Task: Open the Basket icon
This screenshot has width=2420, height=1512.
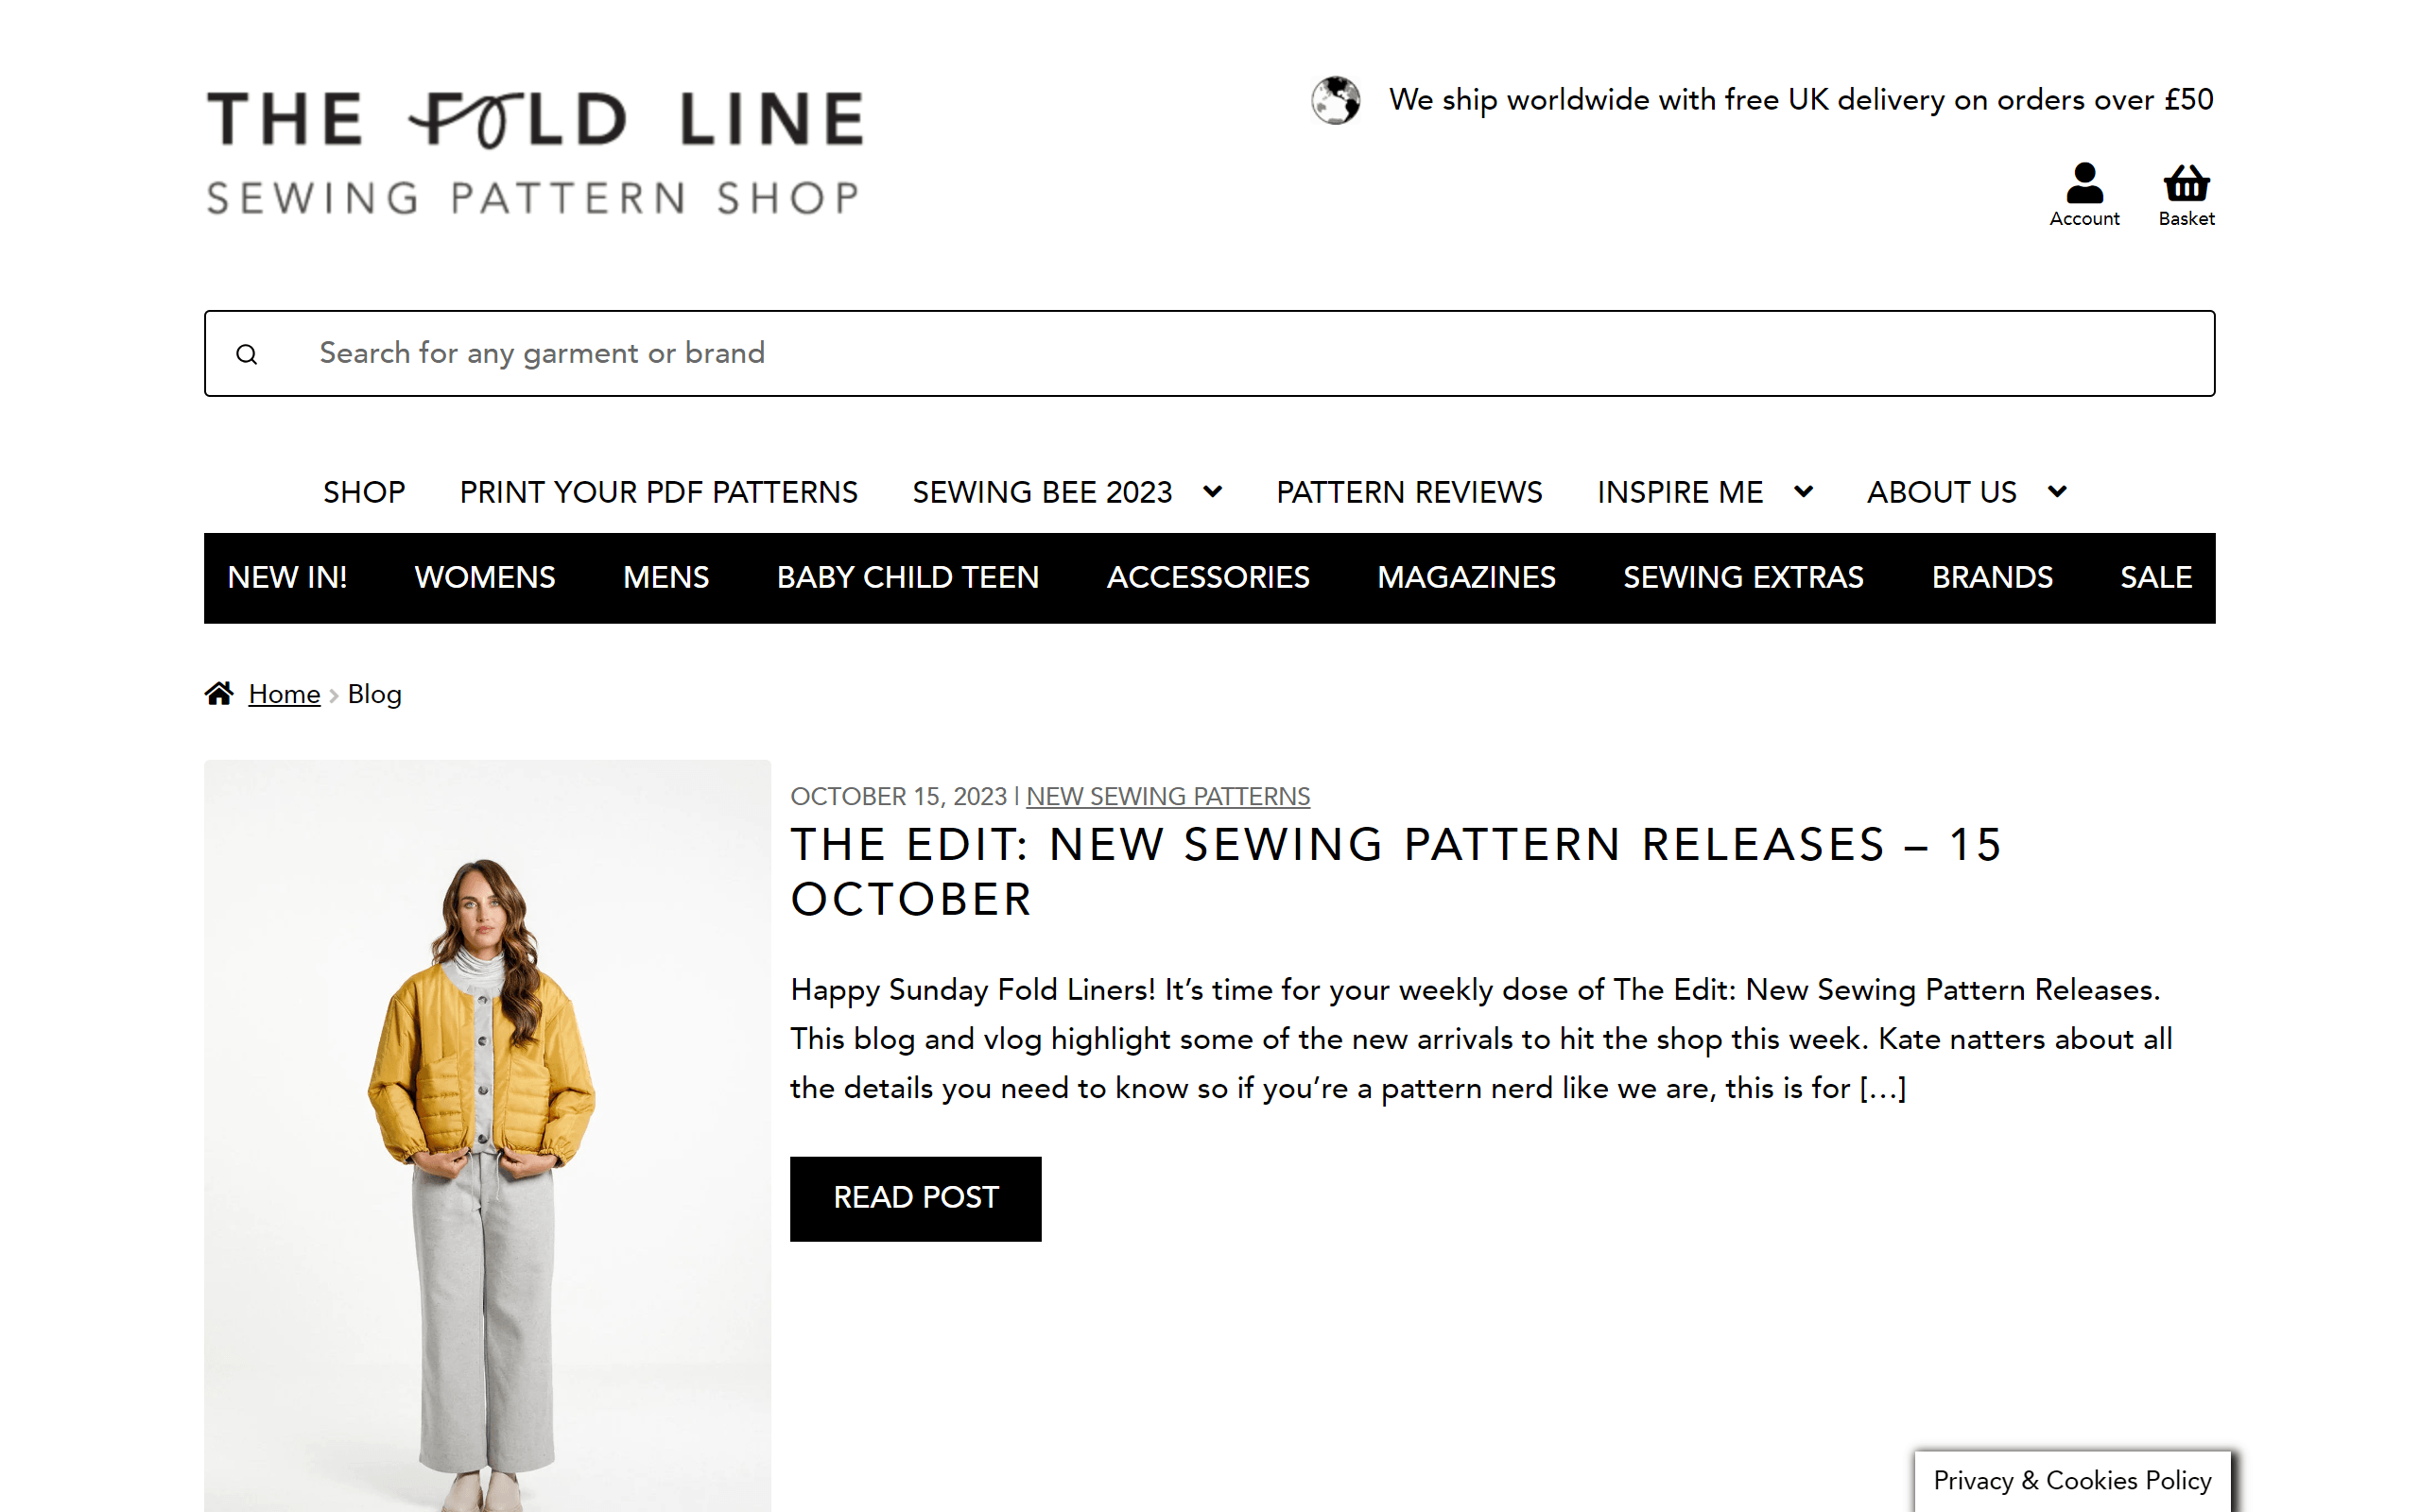Action: pyautogui.click(x=2186, y=184)
